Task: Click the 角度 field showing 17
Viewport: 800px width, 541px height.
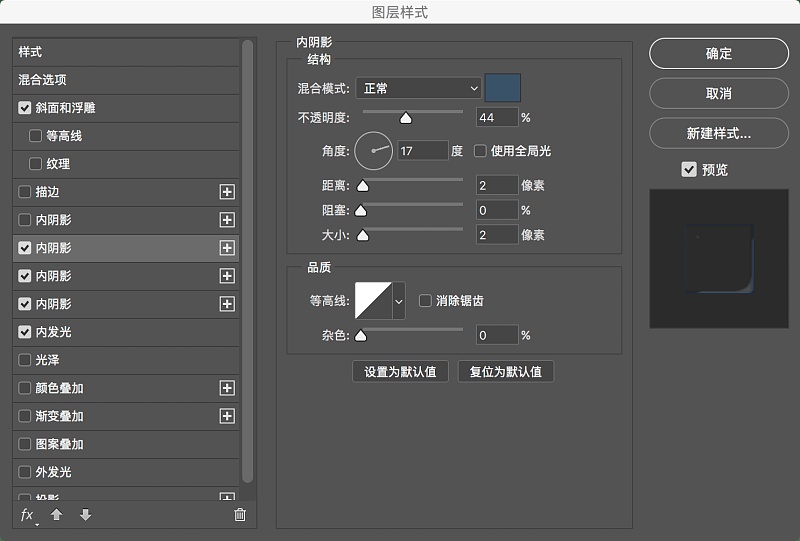Action: click(422, 151)
